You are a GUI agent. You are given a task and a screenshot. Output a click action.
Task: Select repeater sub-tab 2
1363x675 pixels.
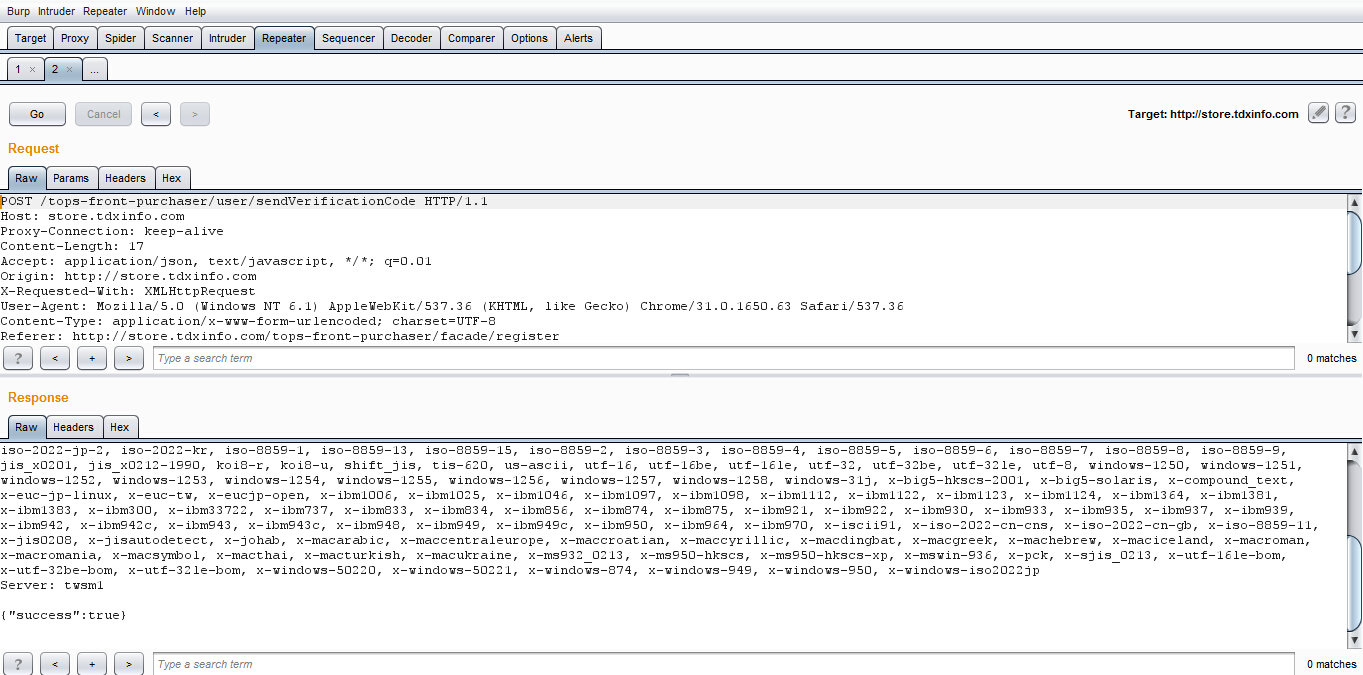coord(55,69)
